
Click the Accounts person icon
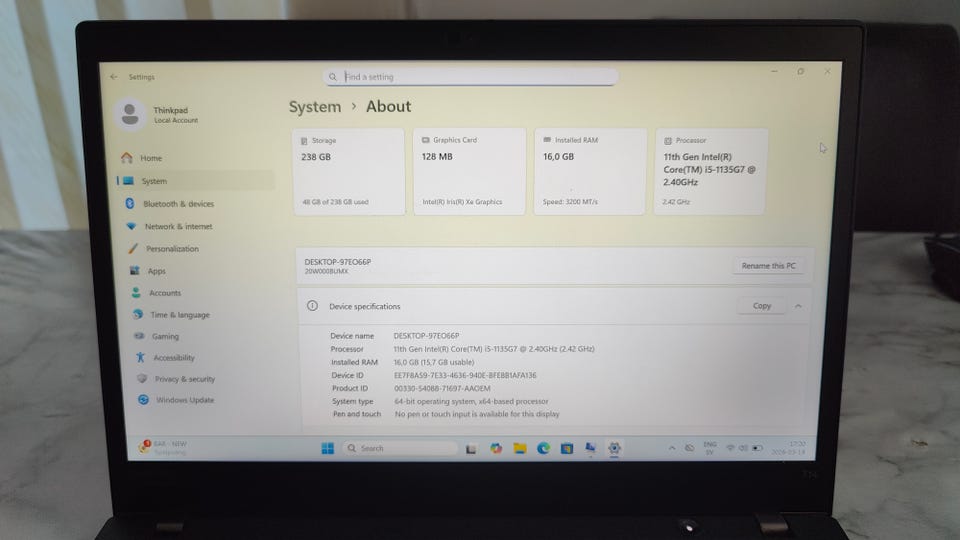(x=136, y=293)
